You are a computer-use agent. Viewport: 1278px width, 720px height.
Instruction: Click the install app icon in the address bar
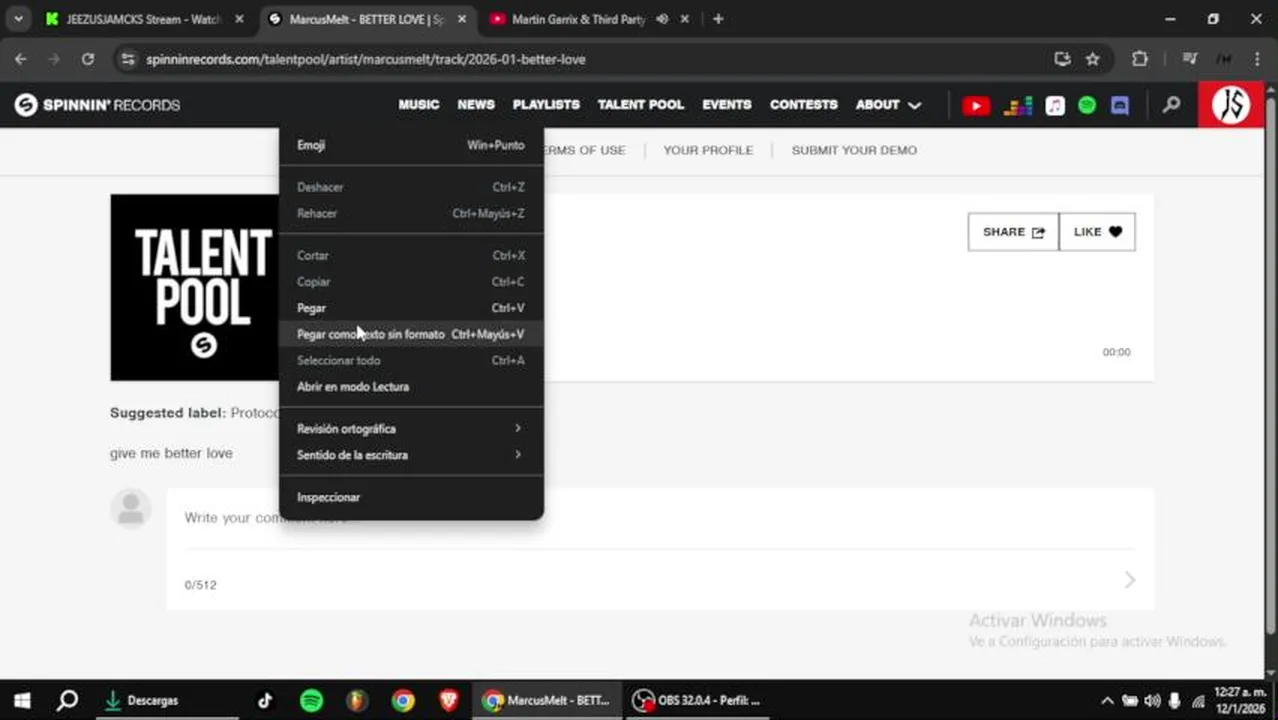coord(1062,59)
